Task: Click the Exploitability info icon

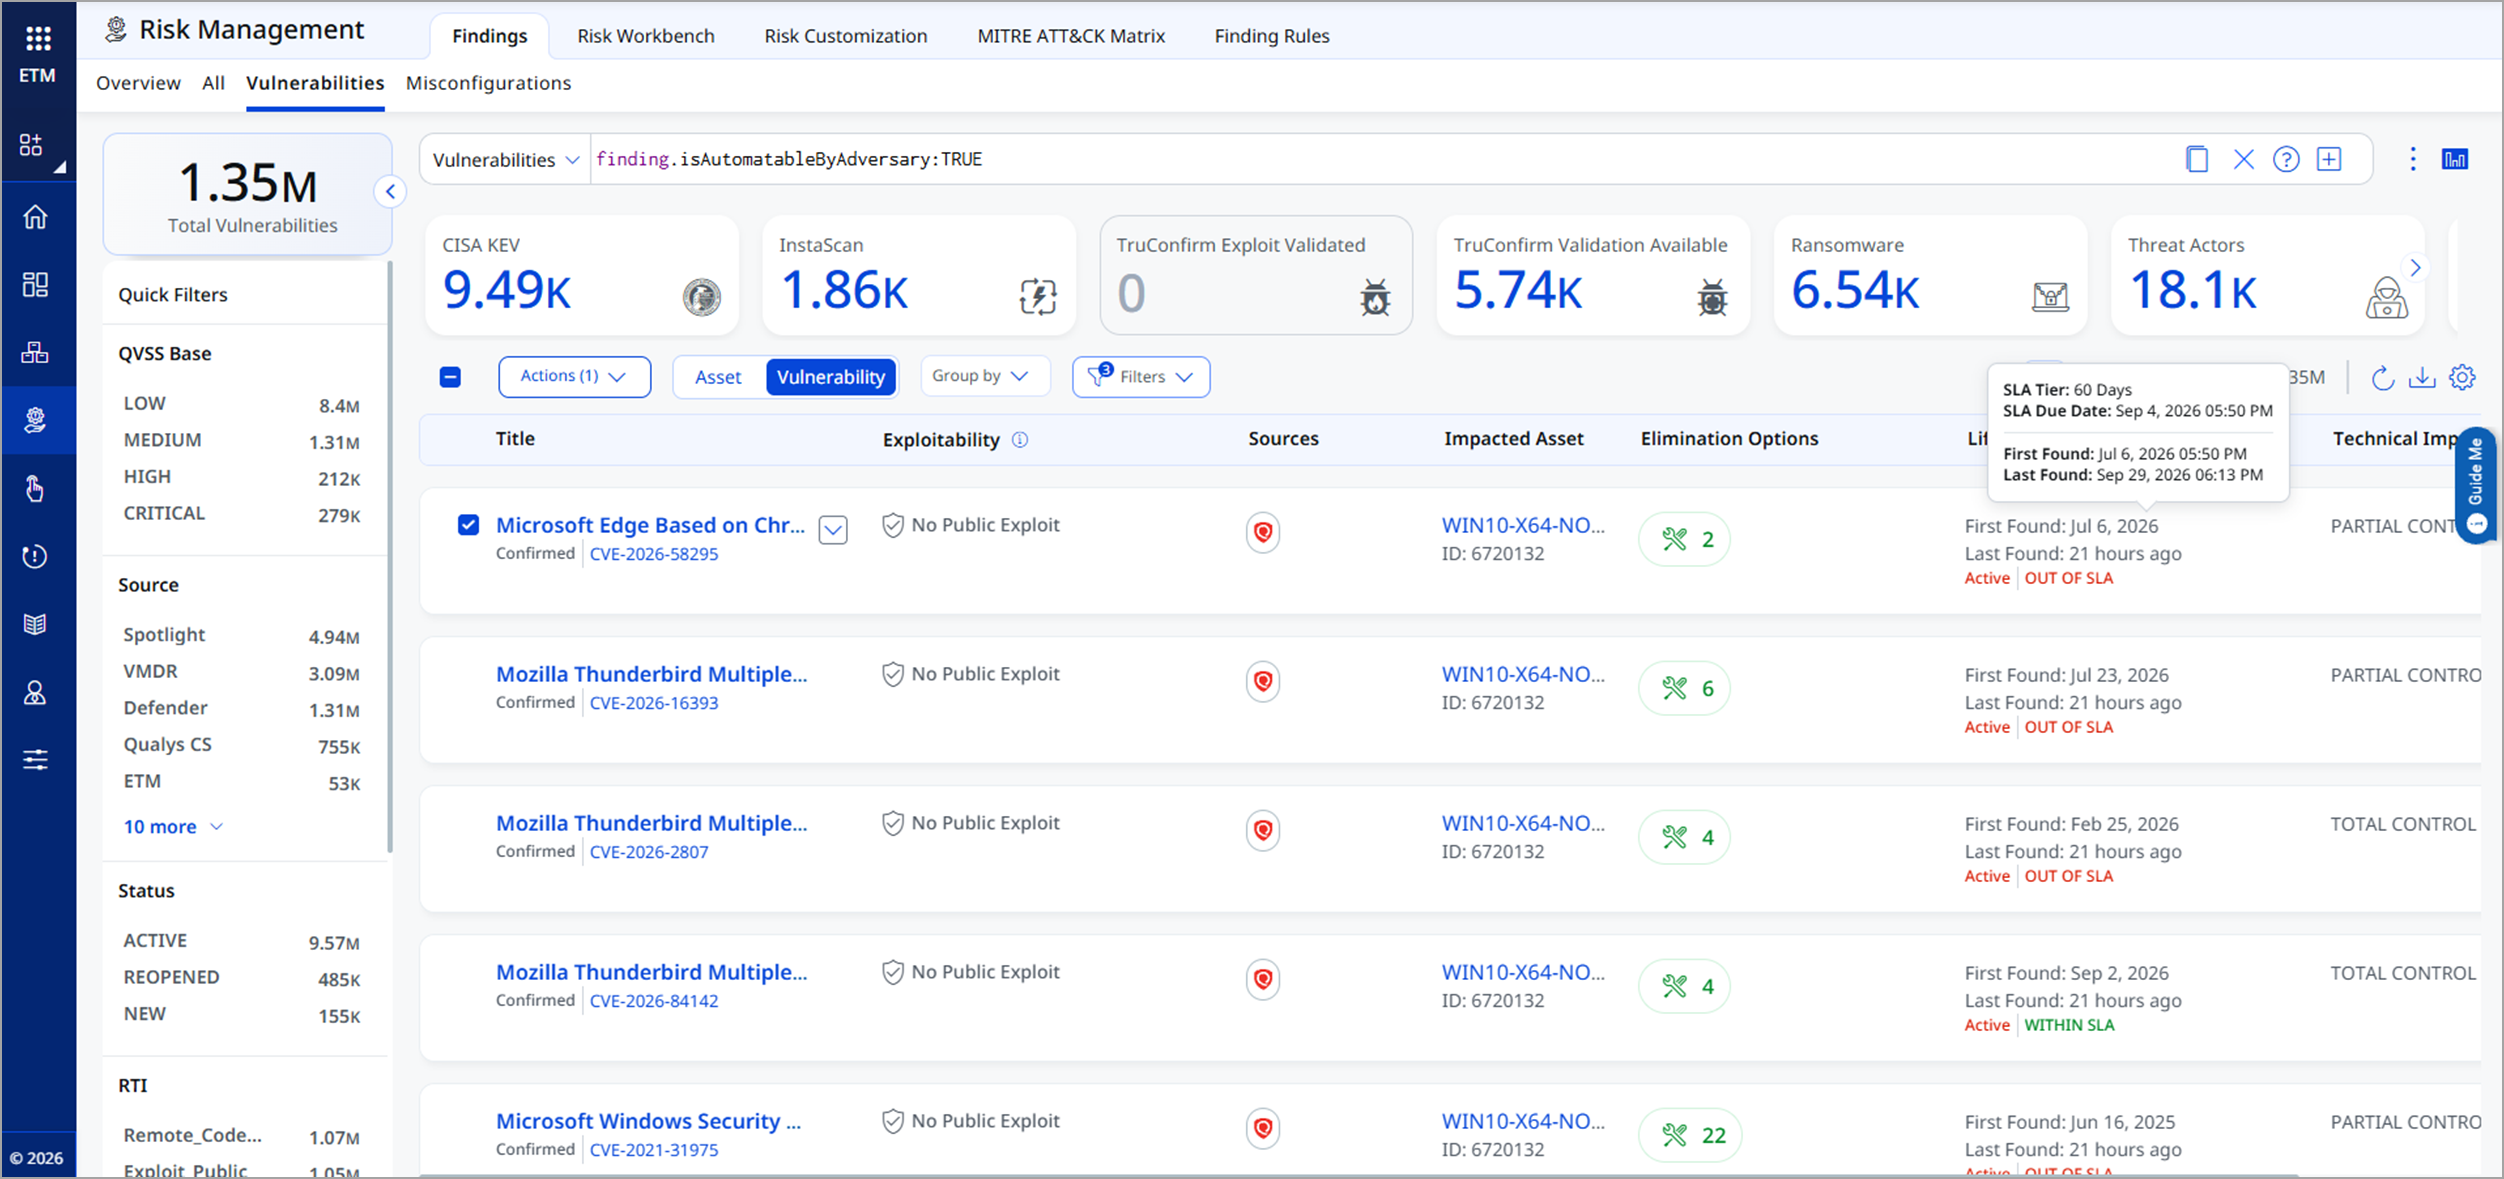Action: [x=1019, y=440]
